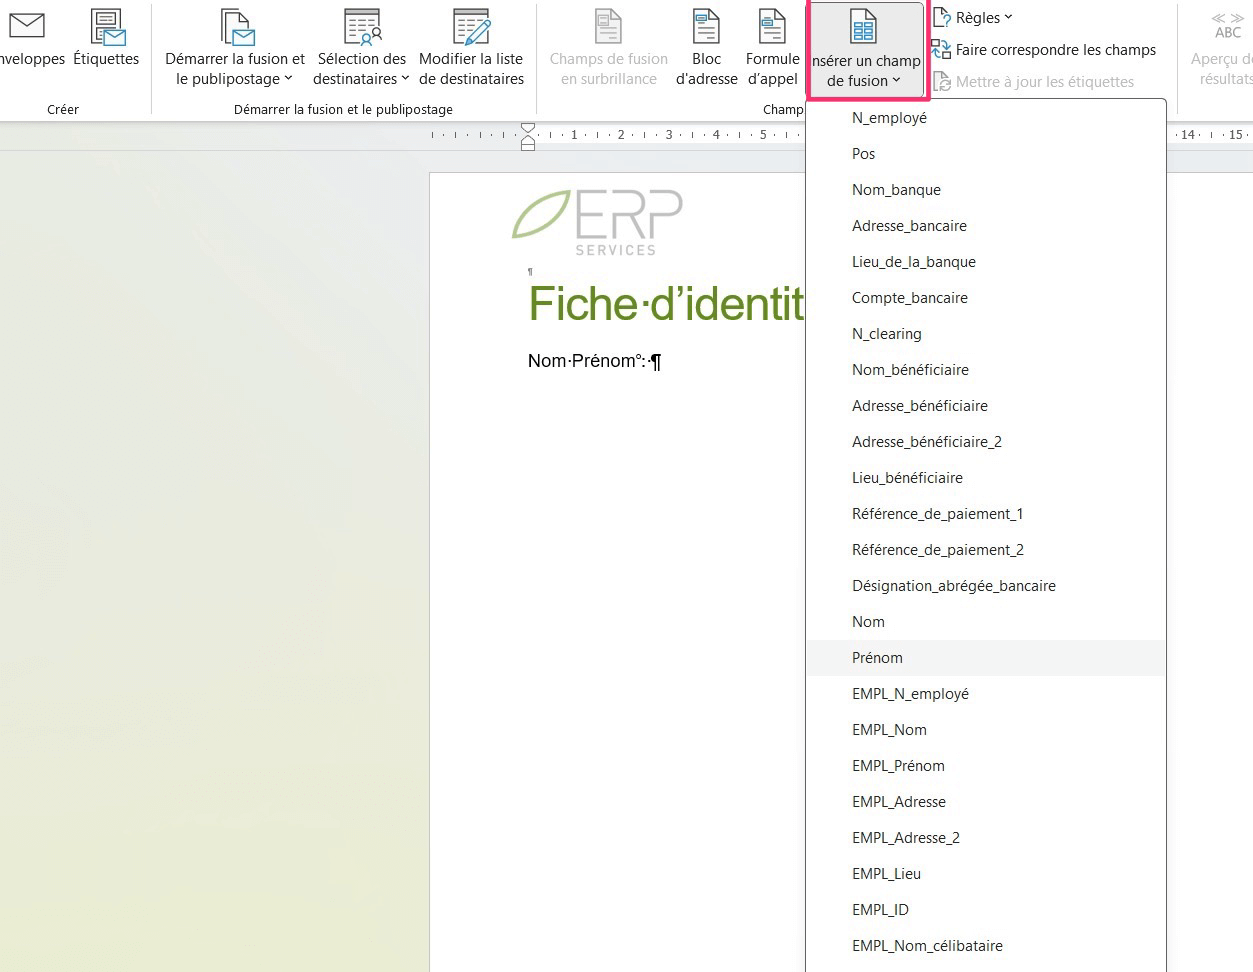Select the Prénom merge field
Screen dimensions: 1253x972
click(x=877, y=658)
